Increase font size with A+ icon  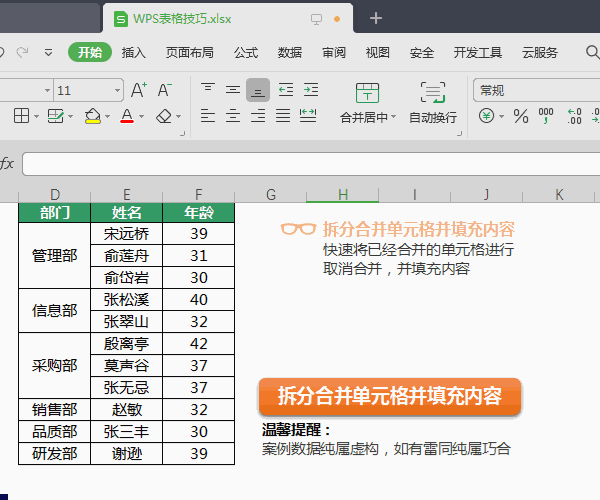[x=139, y=90]
